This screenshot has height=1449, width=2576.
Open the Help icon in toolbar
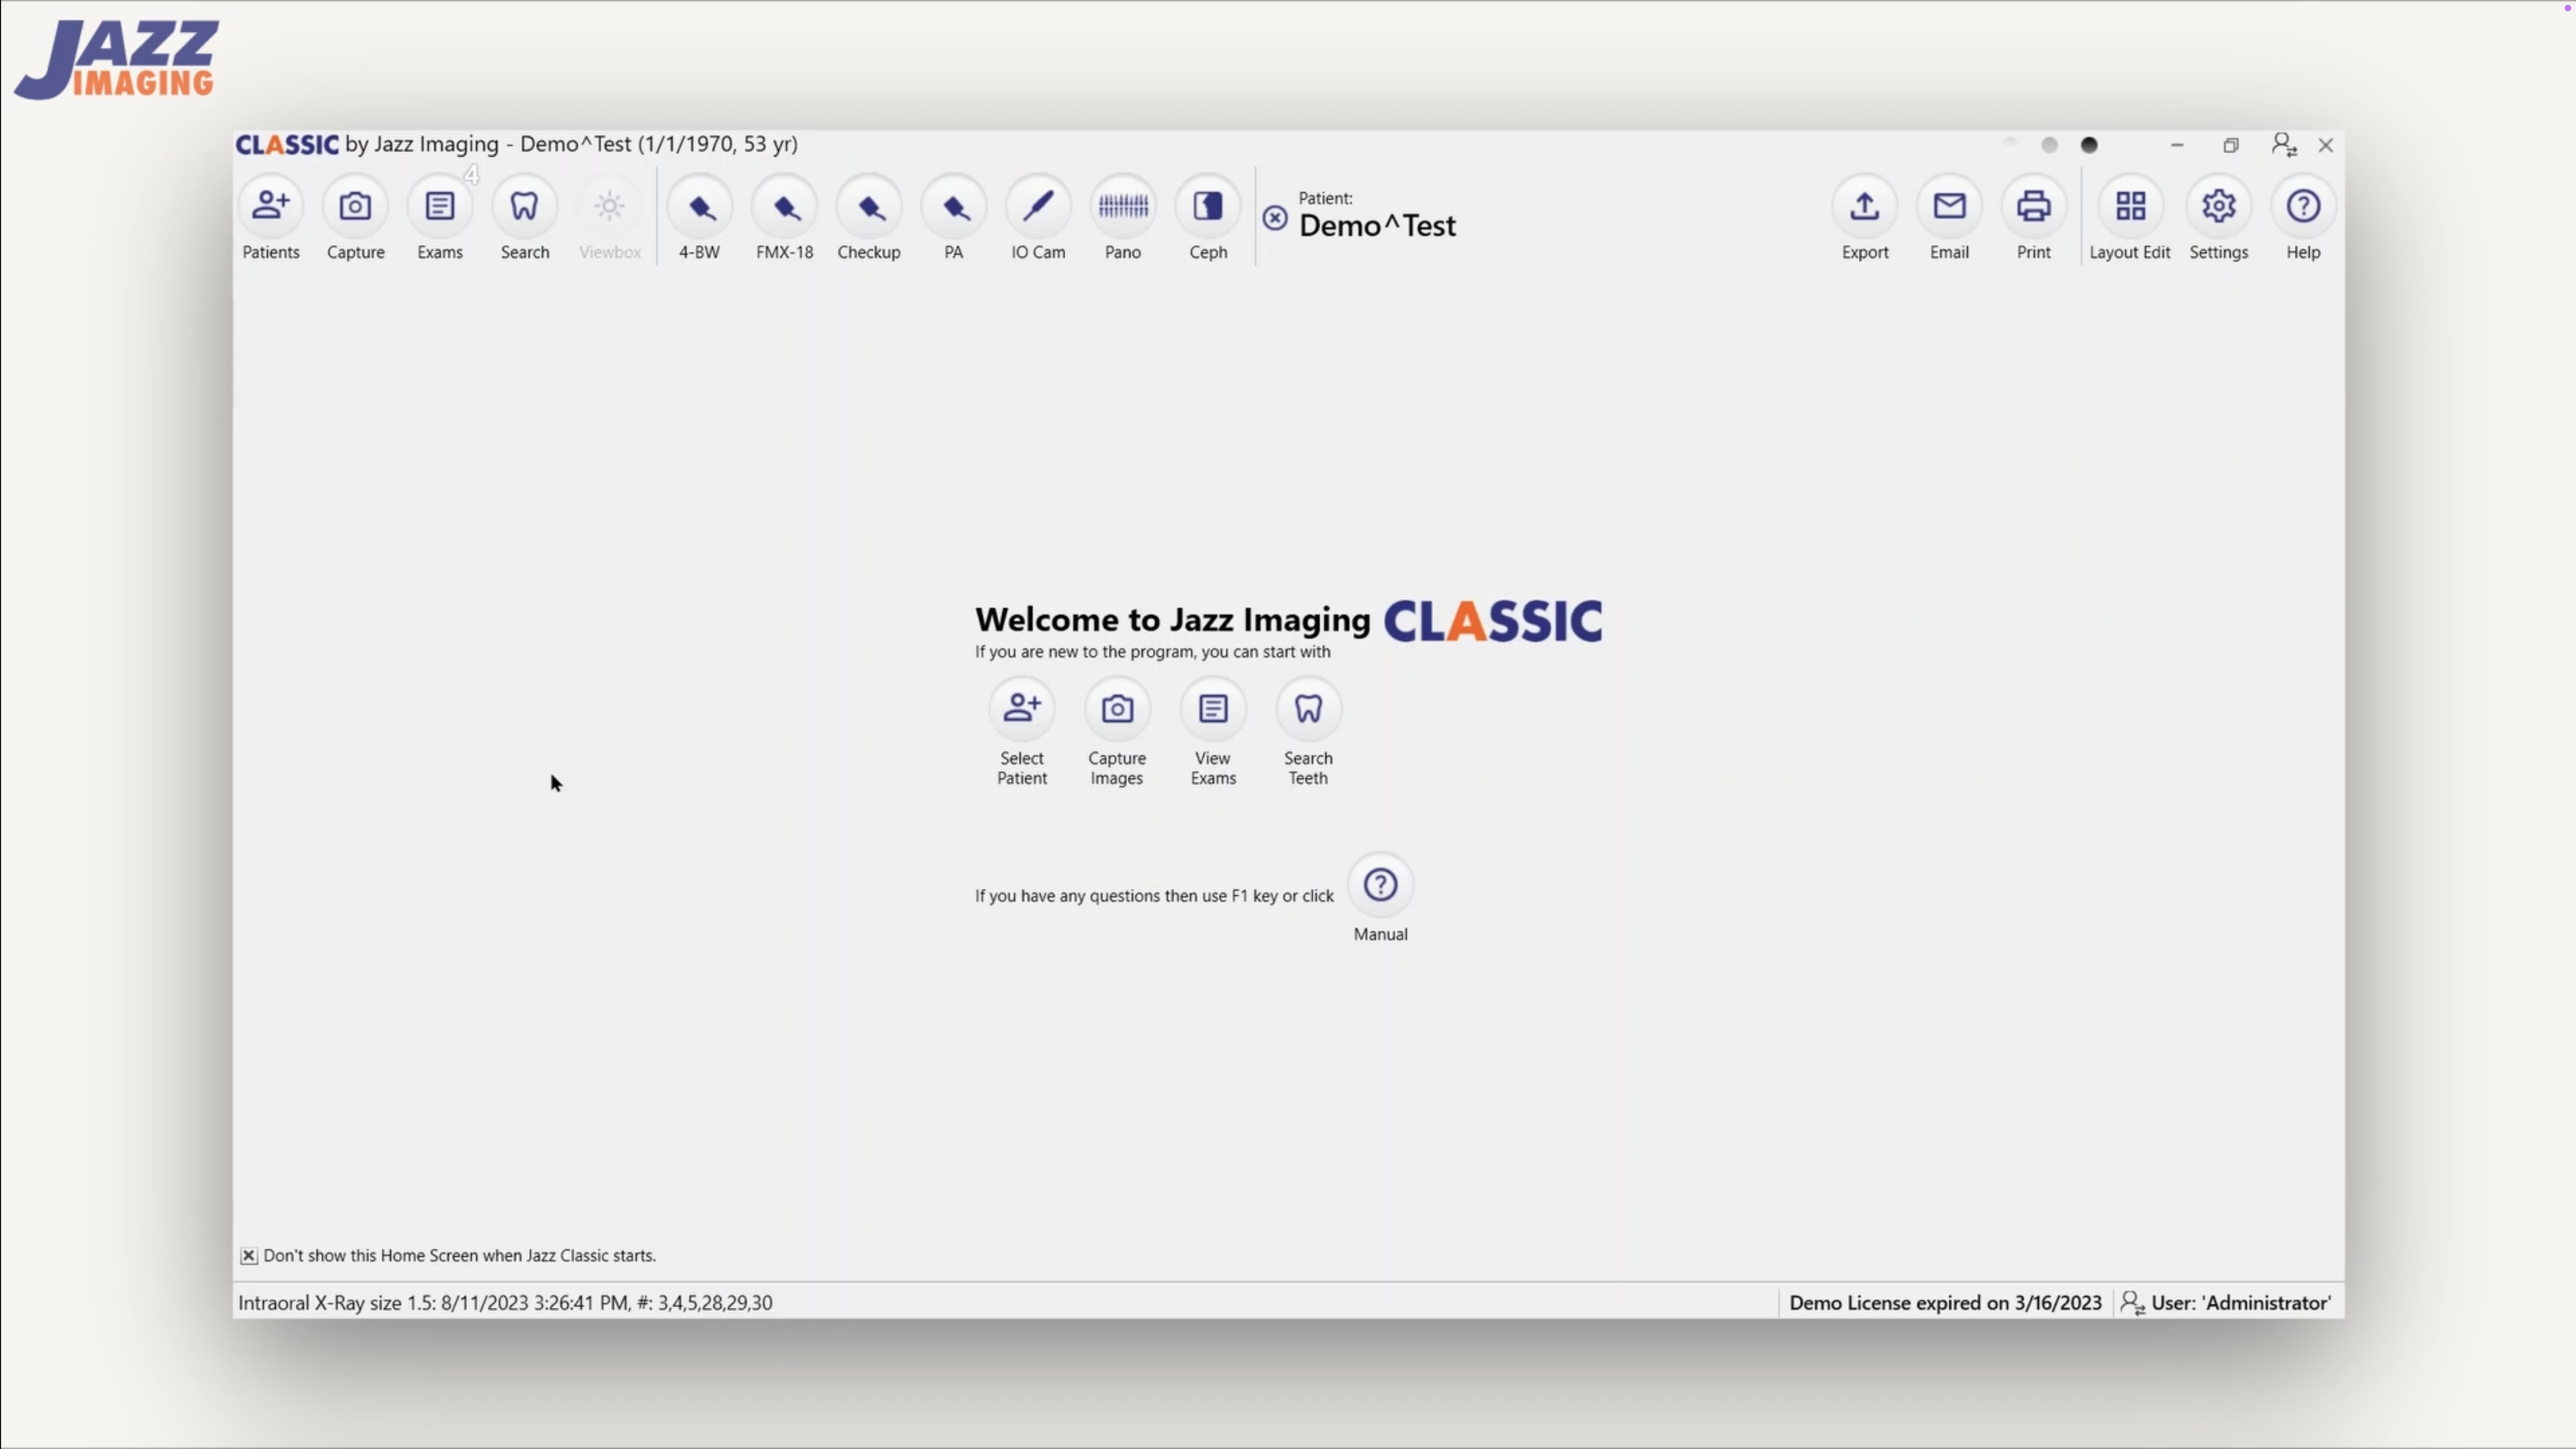click(2303, 207)
